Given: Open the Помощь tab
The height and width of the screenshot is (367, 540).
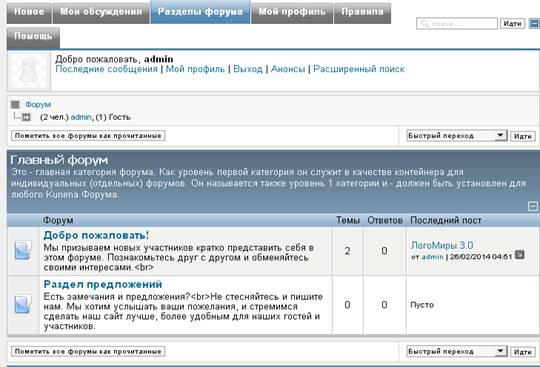Looking at the screenshot, I should click(33, 38).
